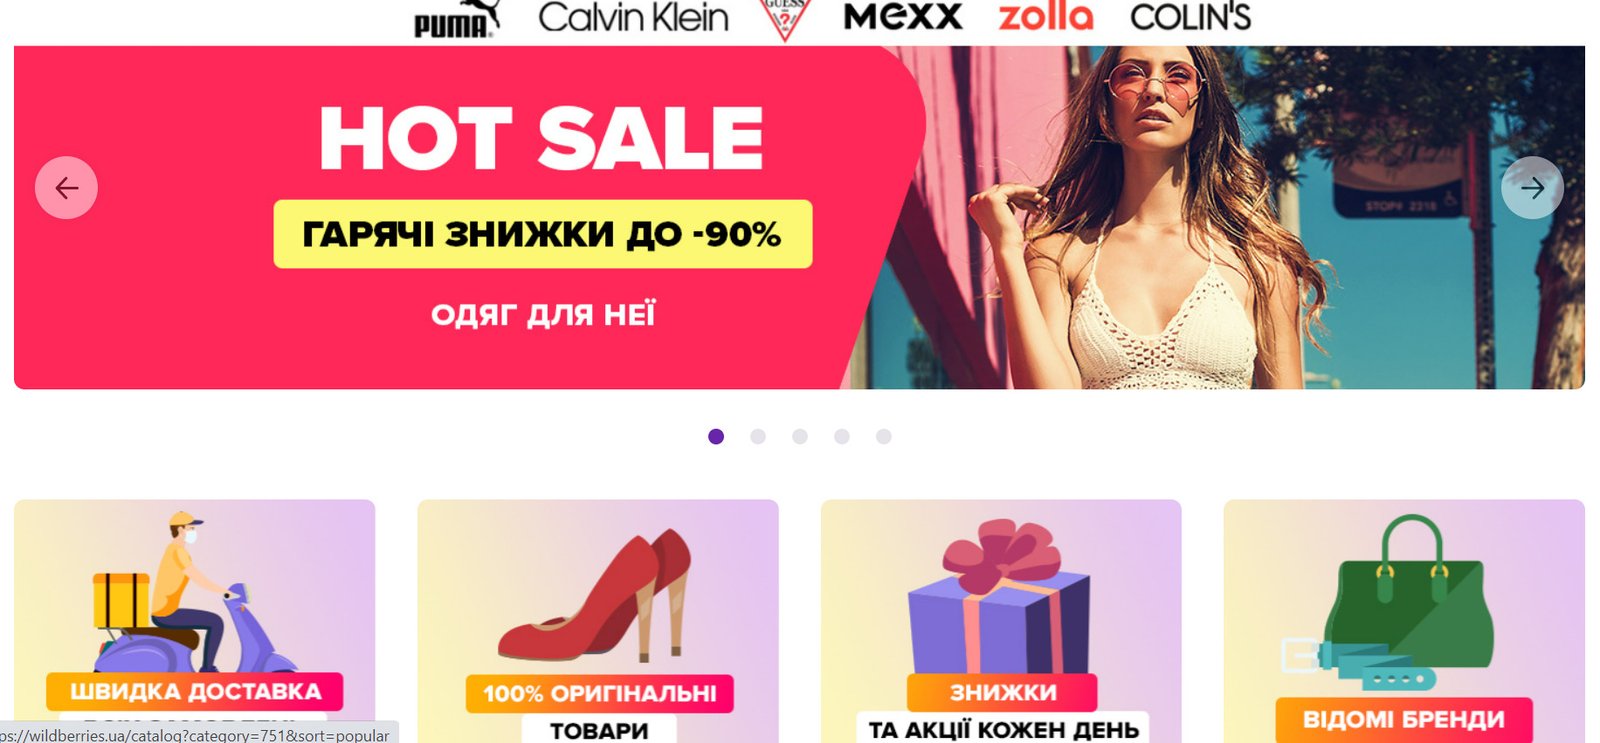Click the HOT SALE banner headline
Image resolution: width=1600 pixels, height=743 pixels.
(x=542, y=138)
